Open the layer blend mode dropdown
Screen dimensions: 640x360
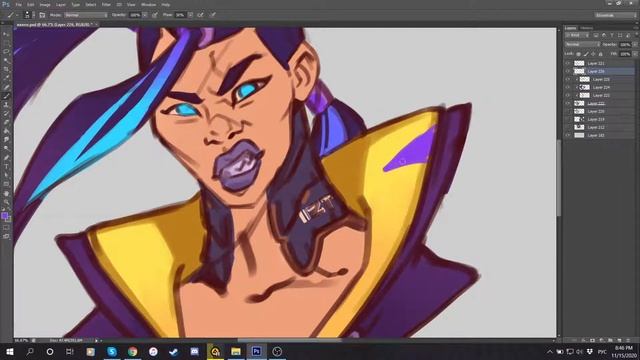582,44
